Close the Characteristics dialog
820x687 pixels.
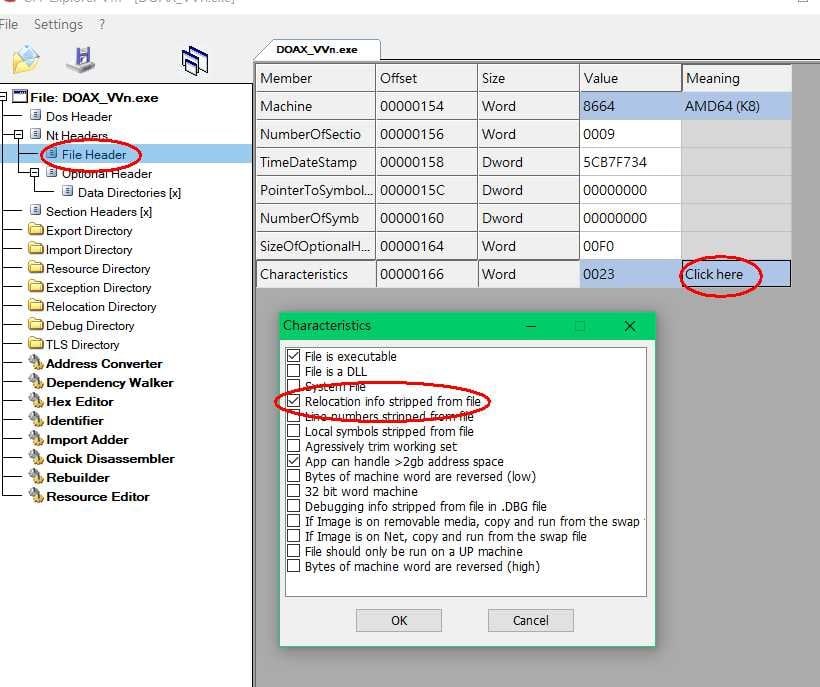tap(630, 326)
